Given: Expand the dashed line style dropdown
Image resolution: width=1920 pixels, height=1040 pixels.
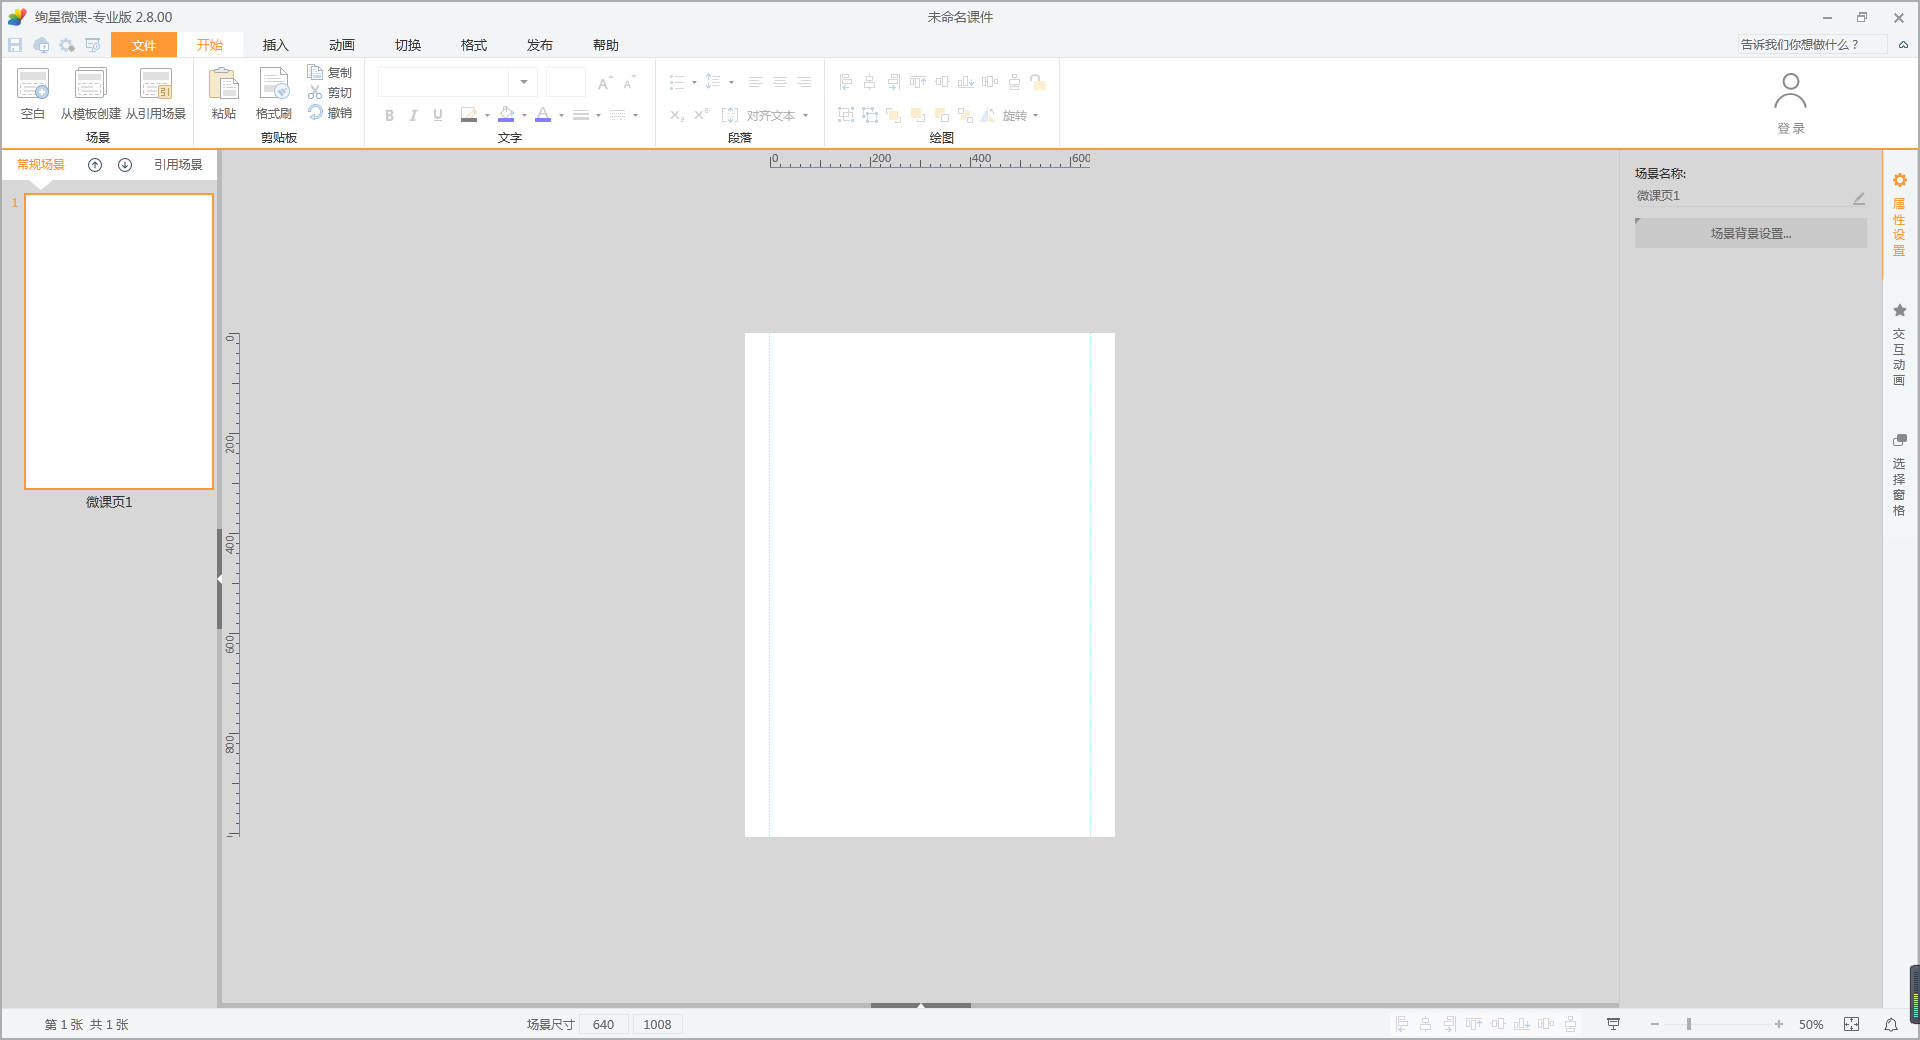Looking at the screenshot, I should (635, 115).
